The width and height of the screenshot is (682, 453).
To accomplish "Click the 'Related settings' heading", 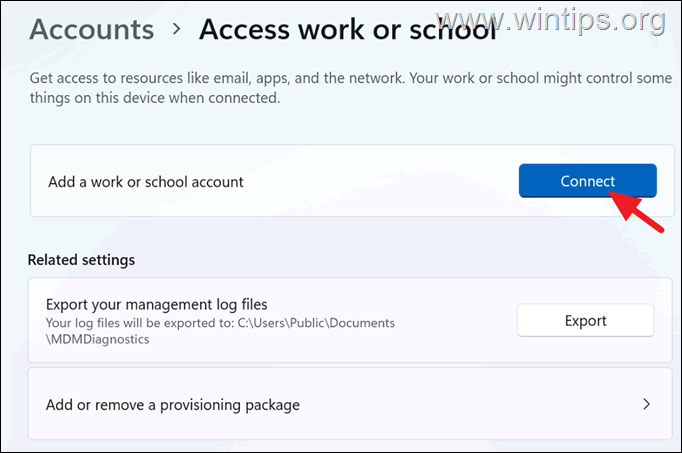I will coord(81,260).
